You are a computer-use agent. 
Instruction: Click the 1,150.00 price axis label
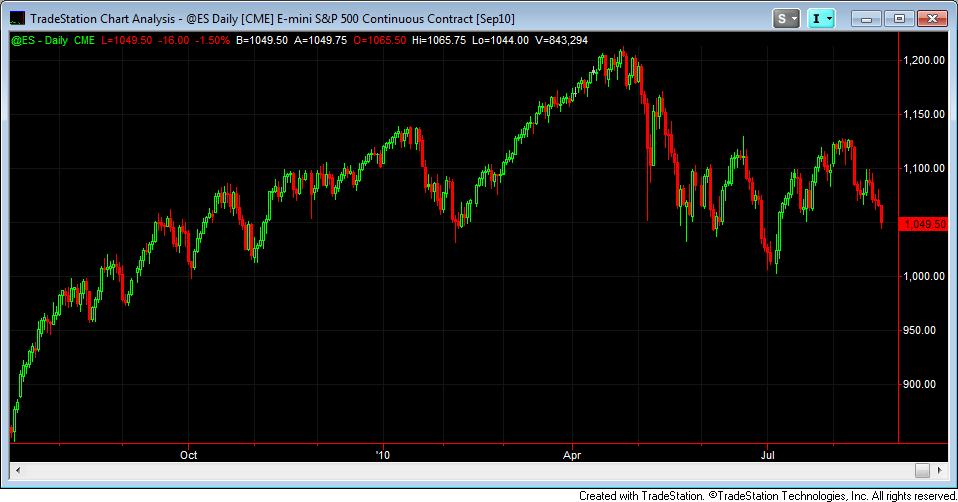(x=924, y=114)
